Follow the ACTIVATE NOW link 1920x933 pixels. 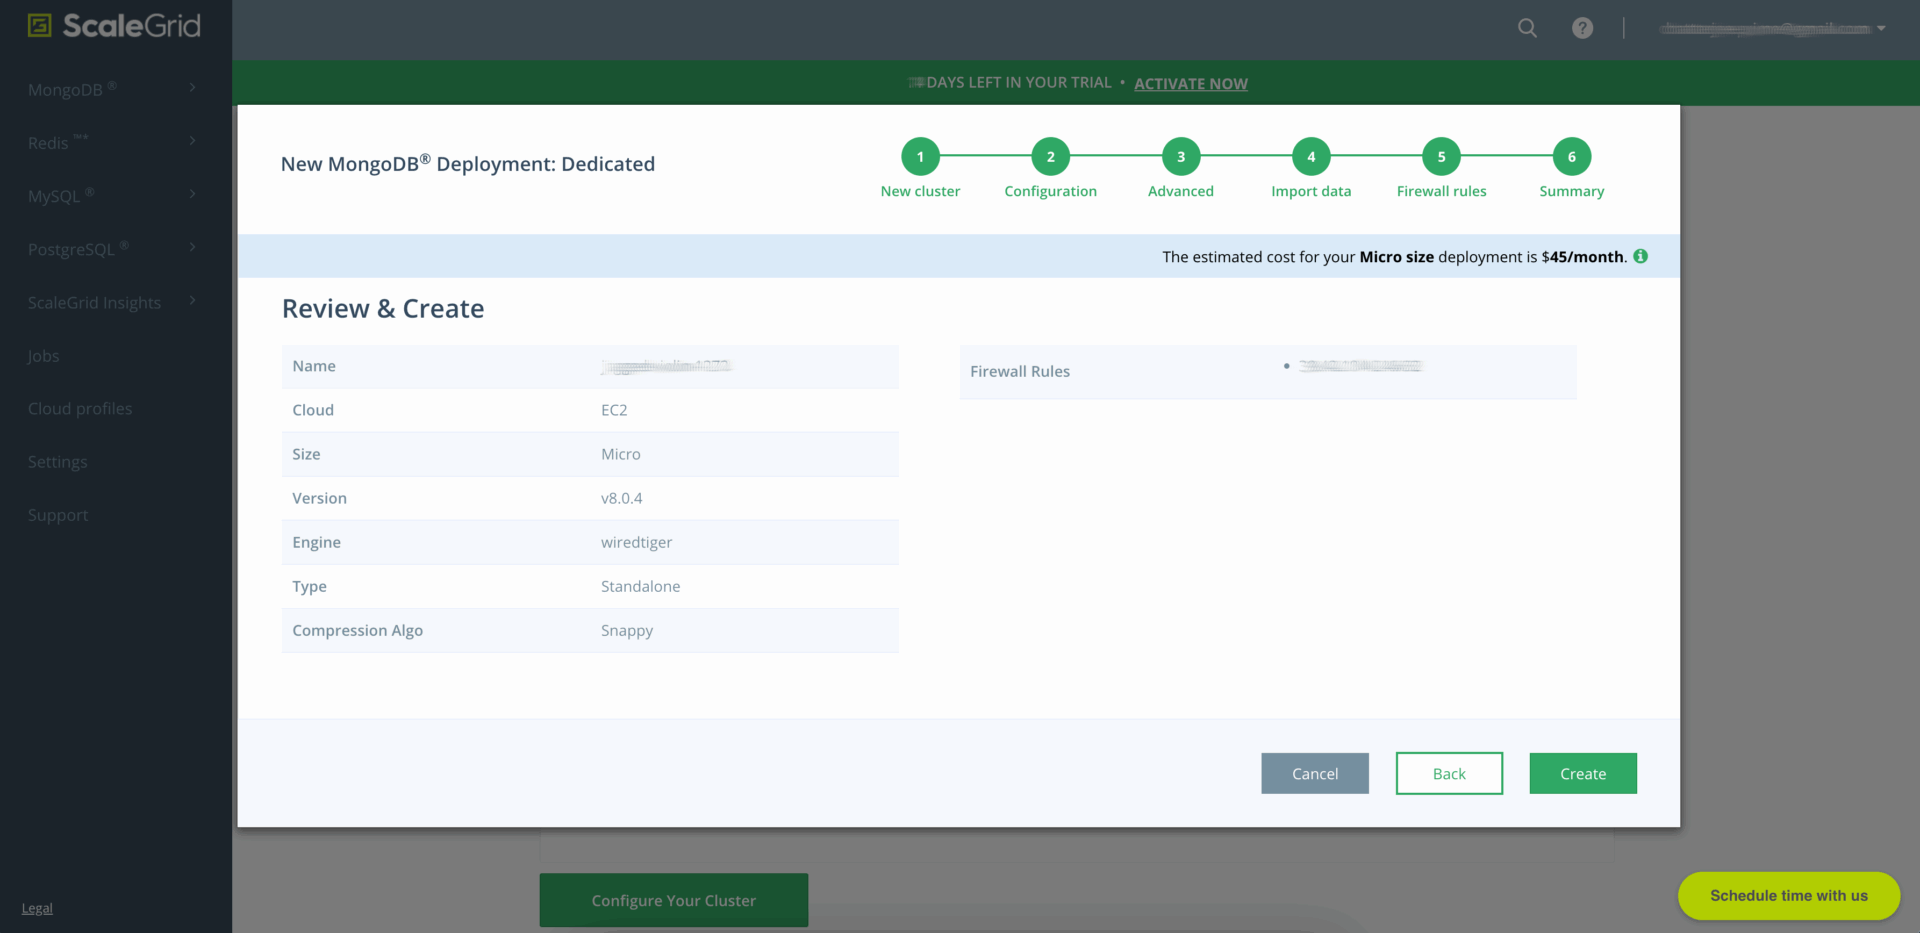click(1190, 84)
